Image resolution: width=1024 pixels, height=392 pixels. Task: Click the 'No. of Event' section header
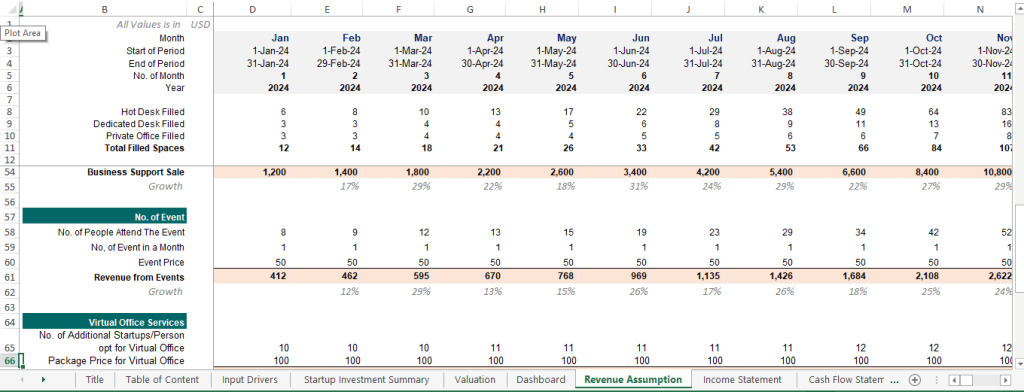coord(104,217)
